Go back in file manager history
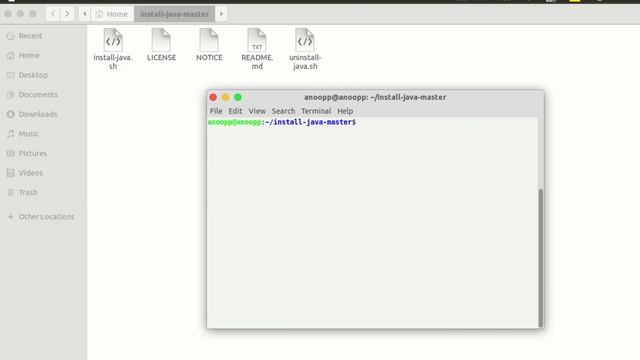 click(x=53, y=14)
